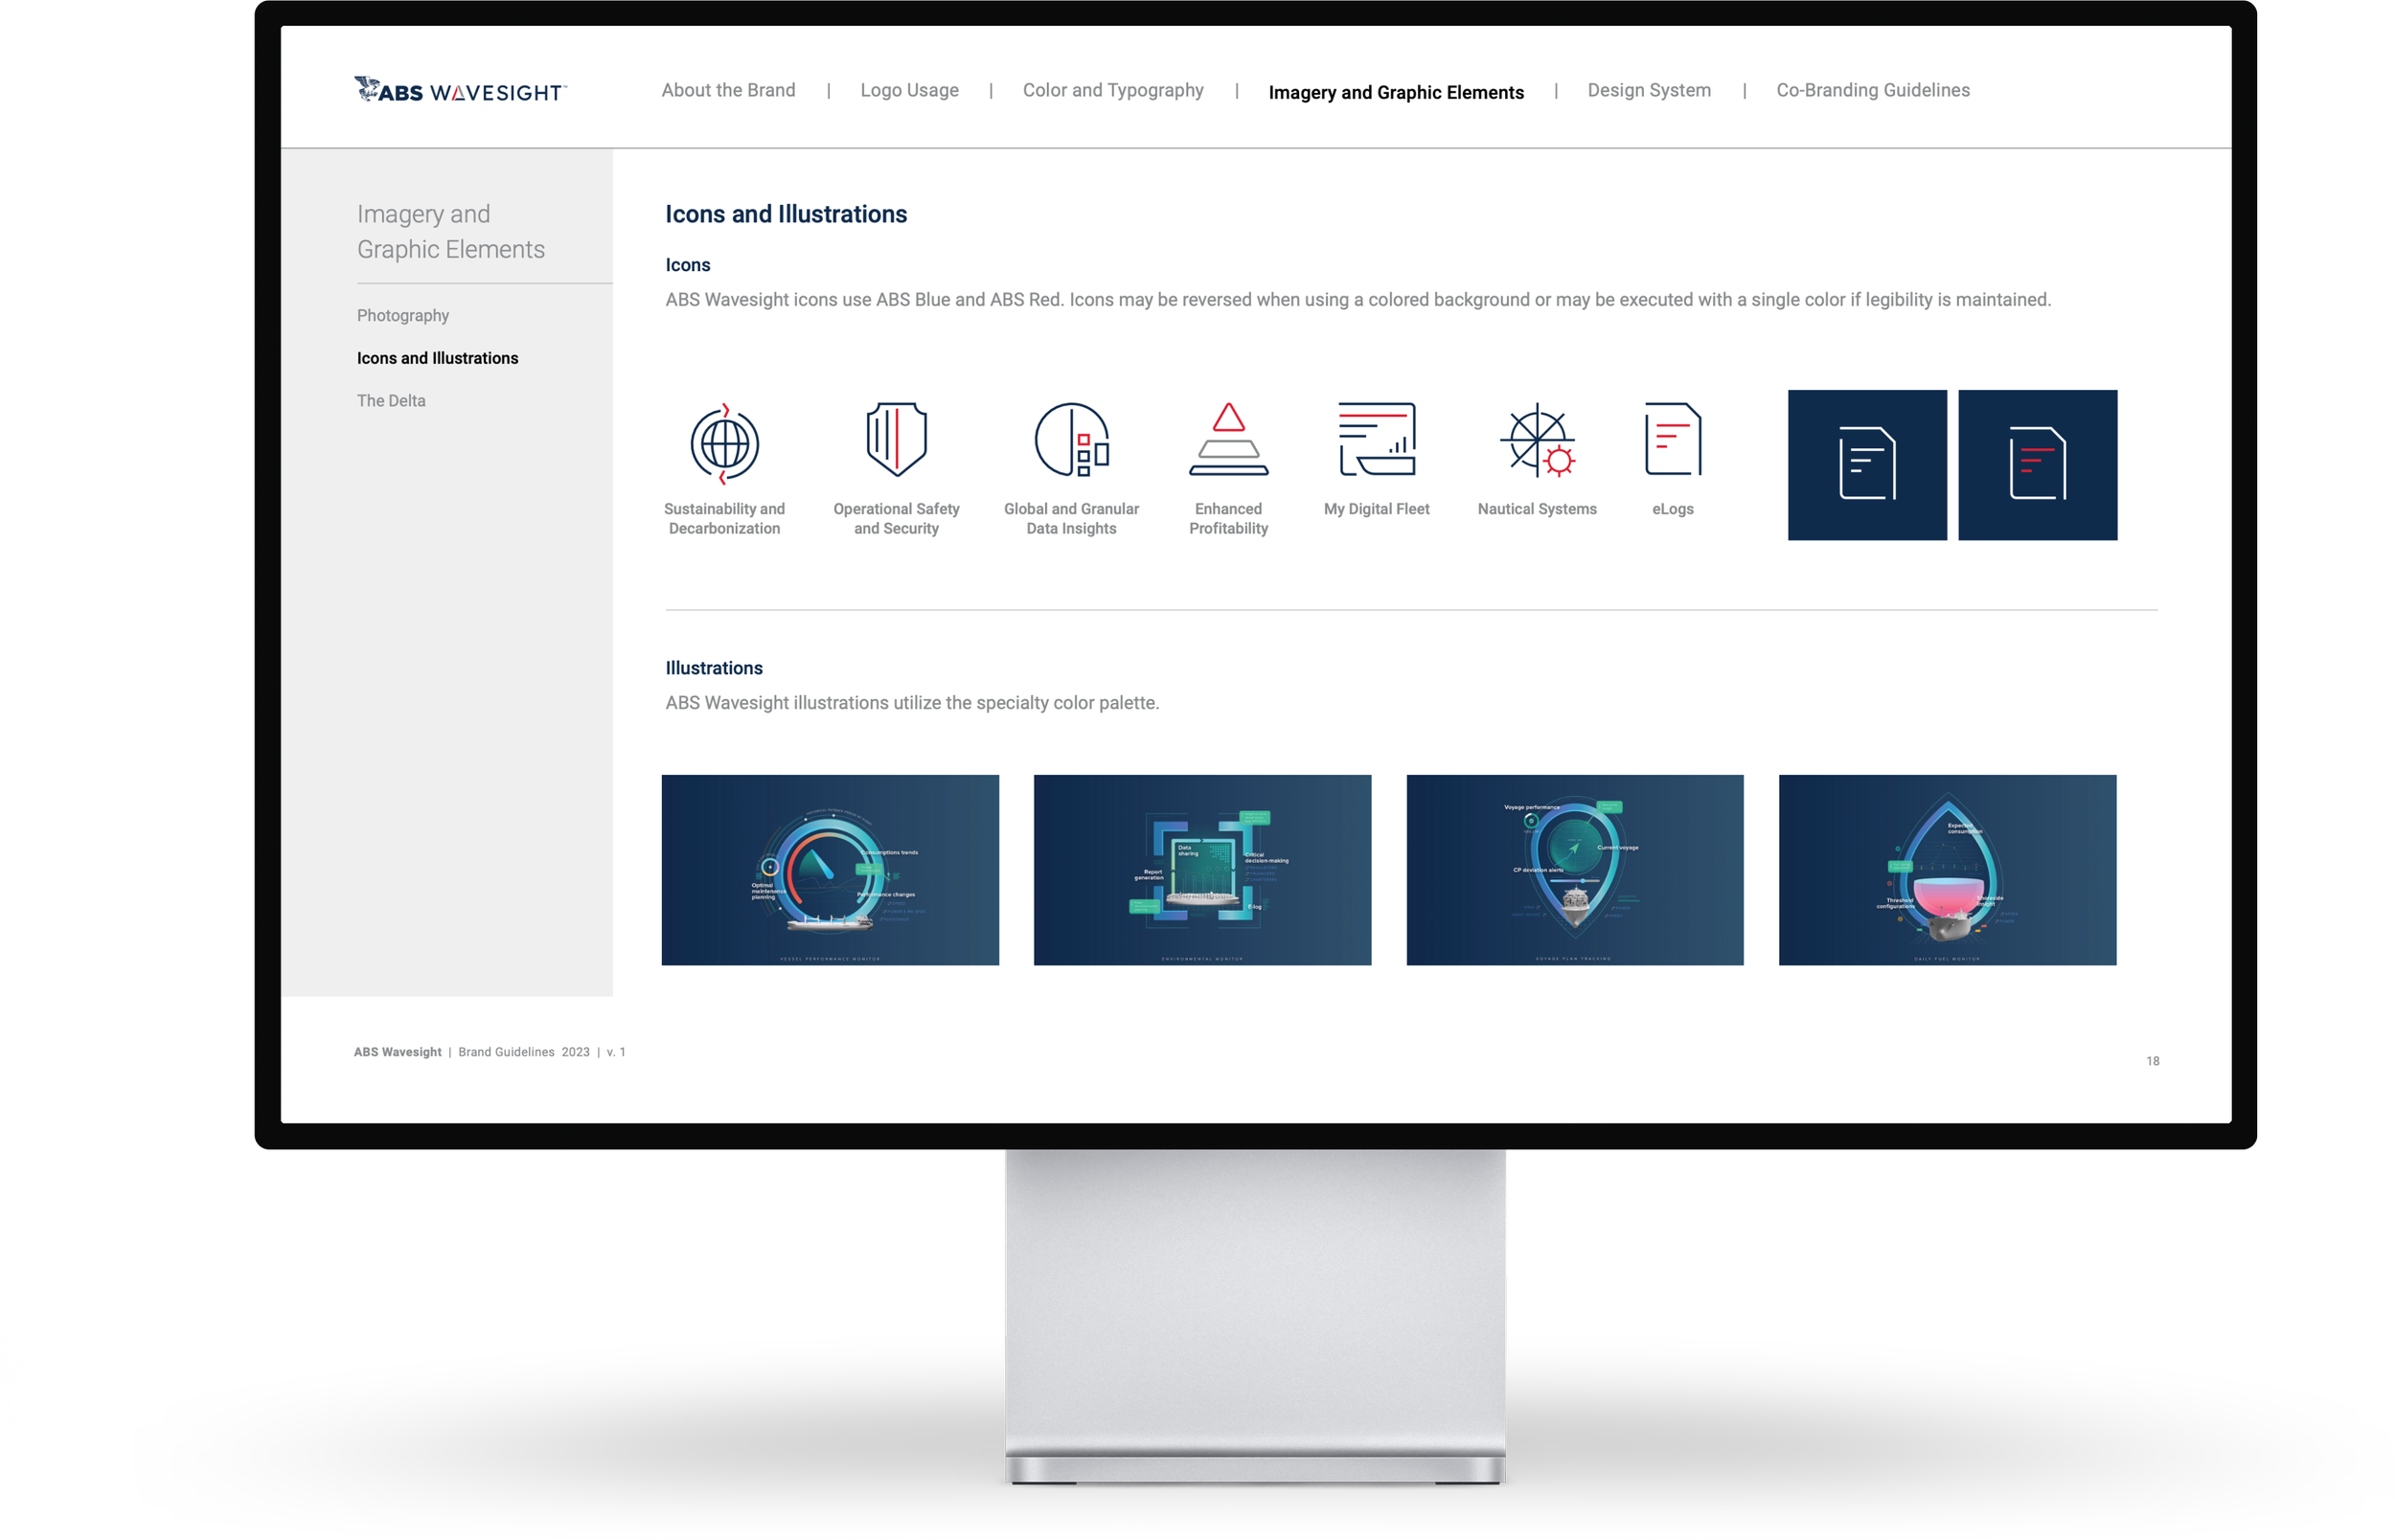Viewport: 2395px width, 1540px height.
Task: Open Photography in the sidebar
Action: point(403,315)
